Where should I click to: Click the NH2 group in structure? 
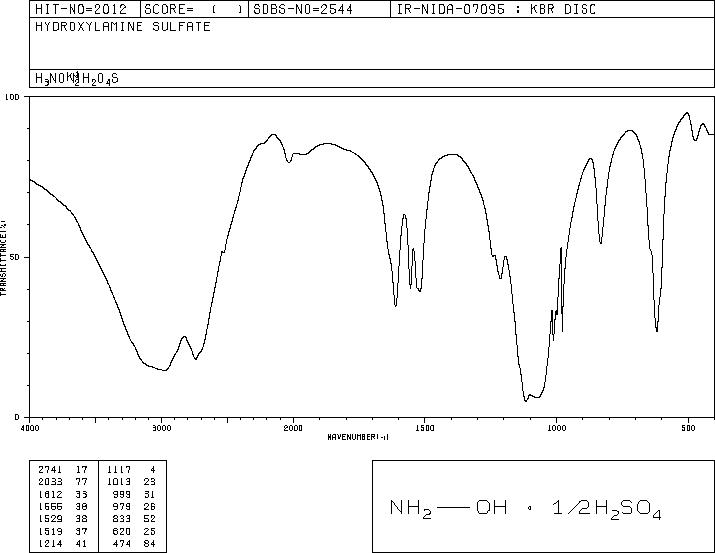click(410, 508)
